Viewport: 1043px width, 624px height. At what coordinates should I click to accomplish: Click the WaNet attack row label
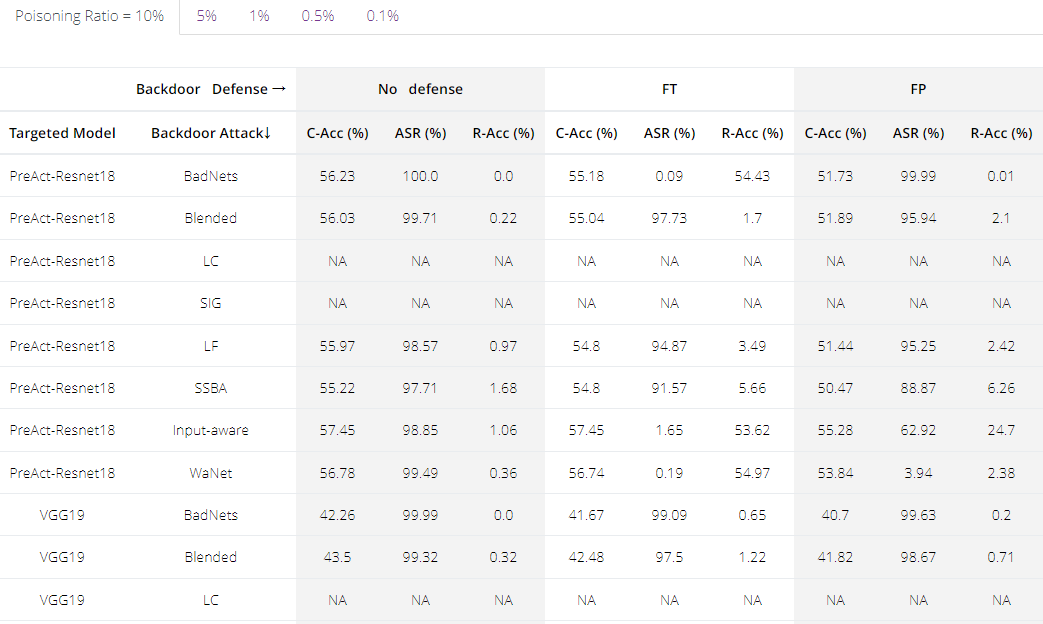211,473
